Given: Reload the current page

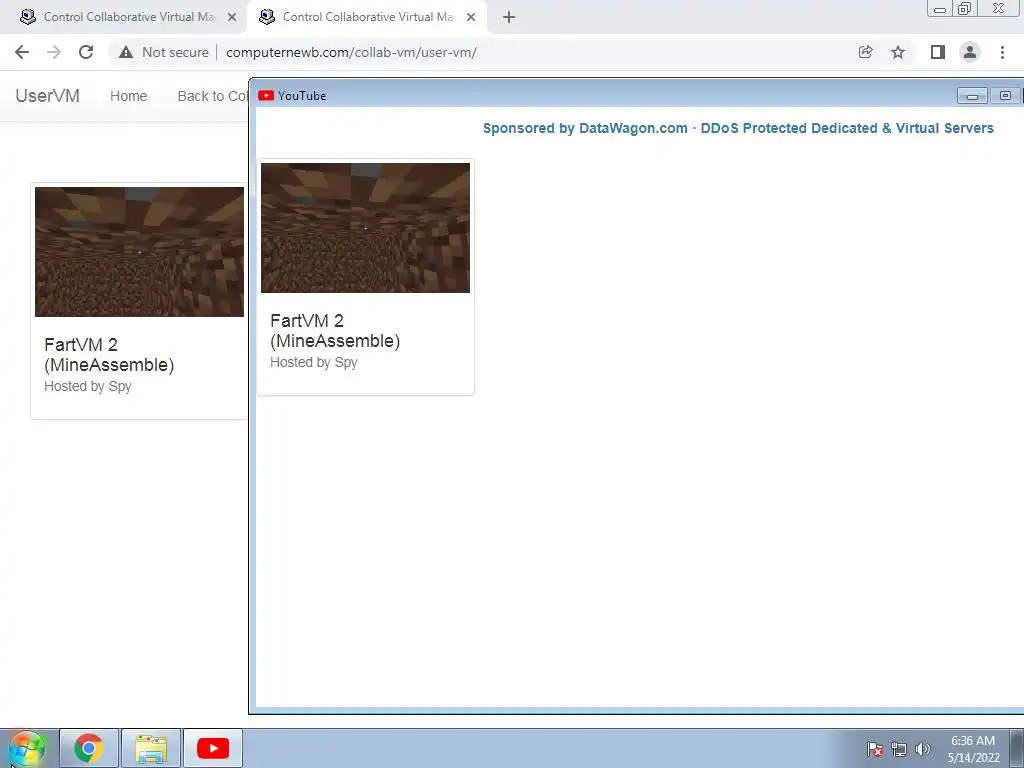Looking at the screenshot, I should coord(86,52).
